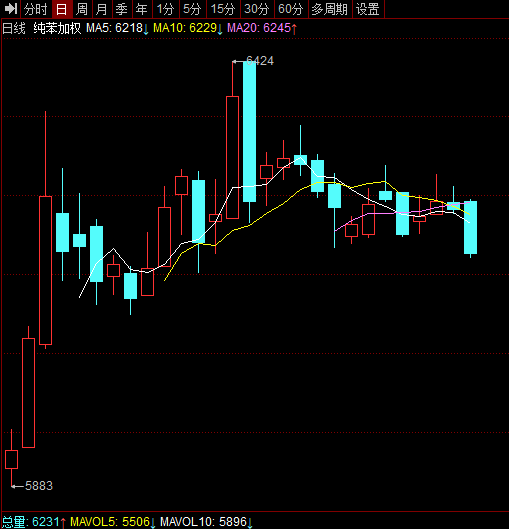This screenshot has width=509, height=529.
Task: Select the 日 daily period tab
Action: pyautogui.click(x=62, y=9)
